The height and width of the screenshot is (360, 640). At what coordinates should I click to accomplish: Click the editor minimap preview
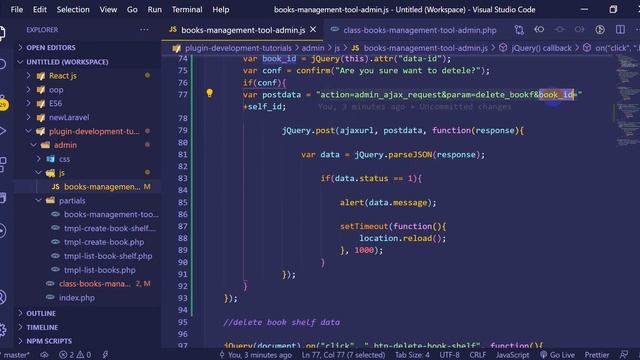click(627, 100)
